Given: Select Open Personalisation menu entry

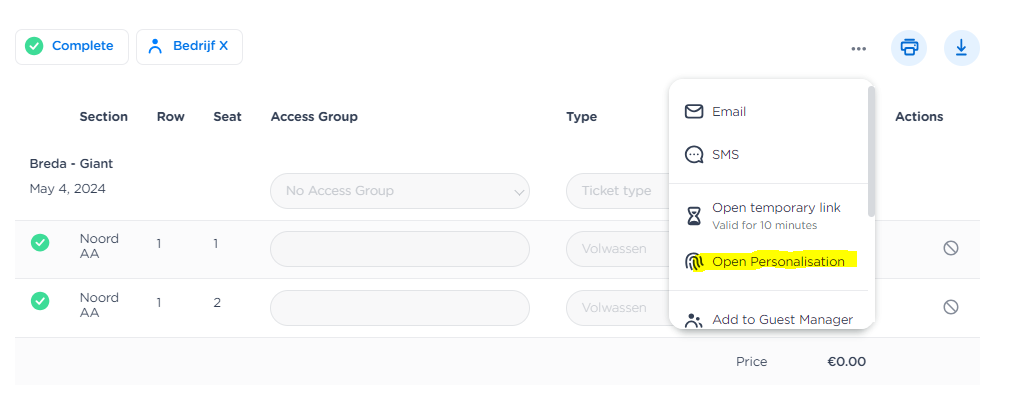Looking at the screenshot, I should coord(778,262).
